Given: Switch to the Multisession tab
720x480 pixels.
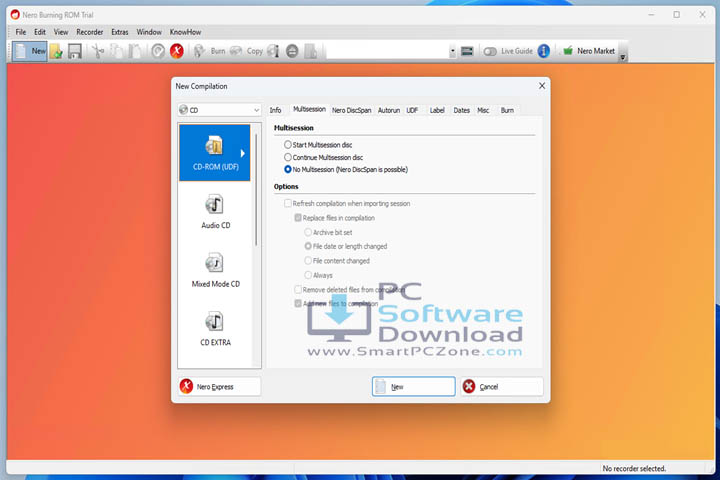Looking at the screenshot, I should (309, 109).
